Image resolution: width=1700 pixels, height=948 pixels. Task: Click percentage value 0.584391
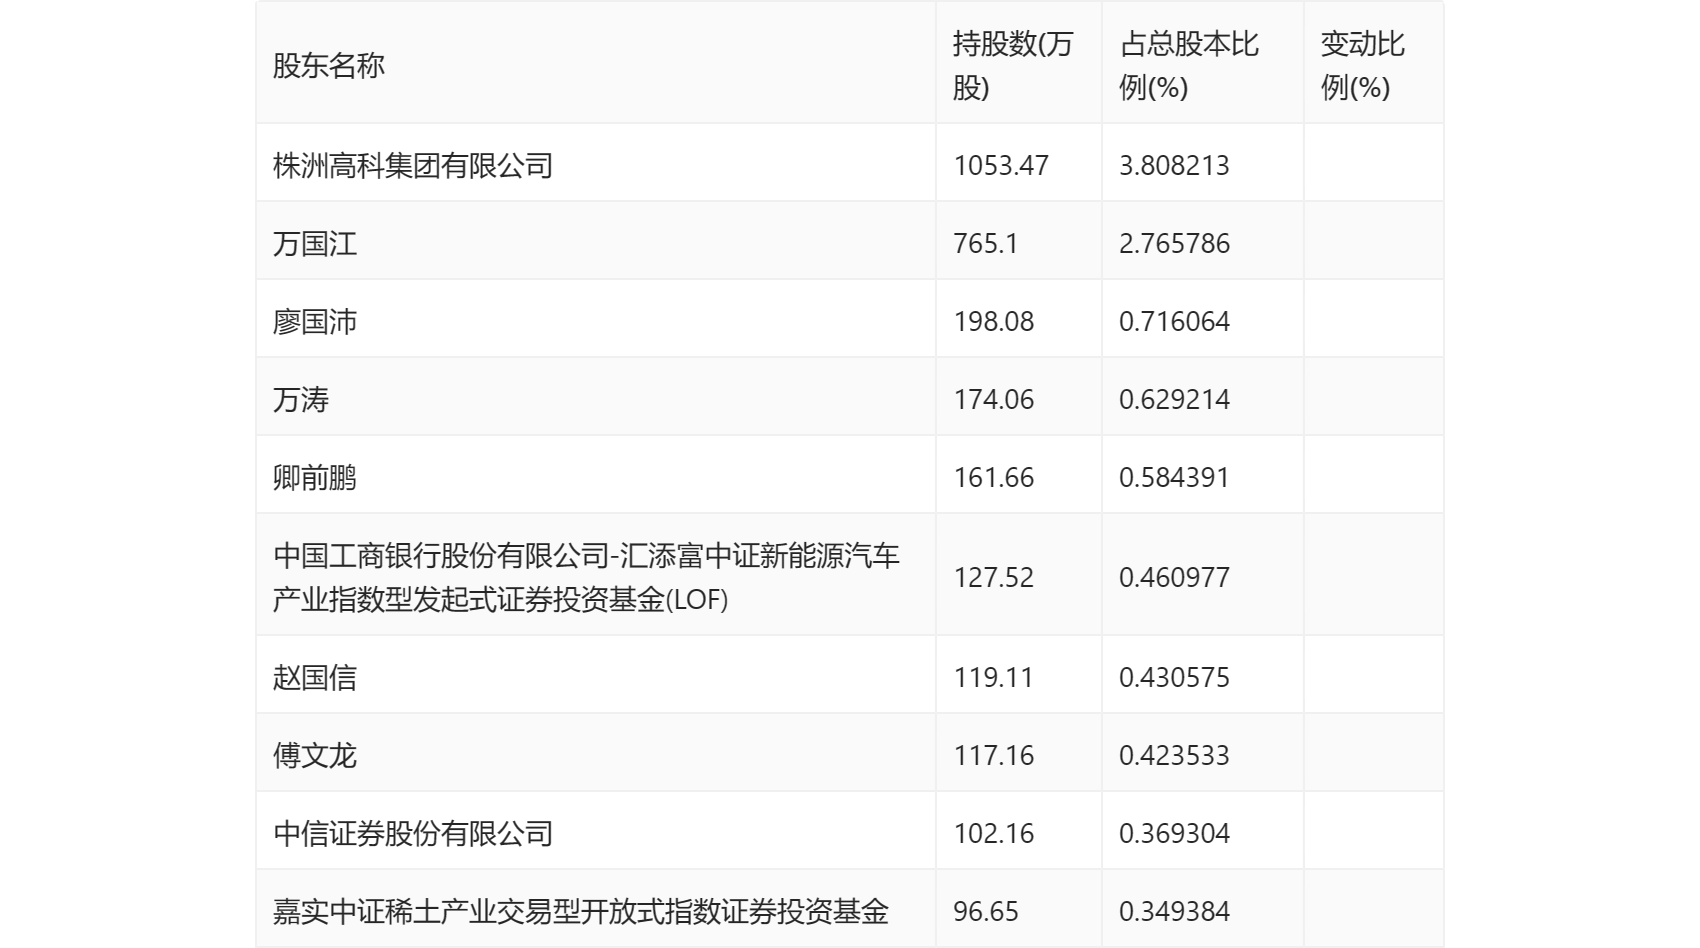[x=1174, y=477]
